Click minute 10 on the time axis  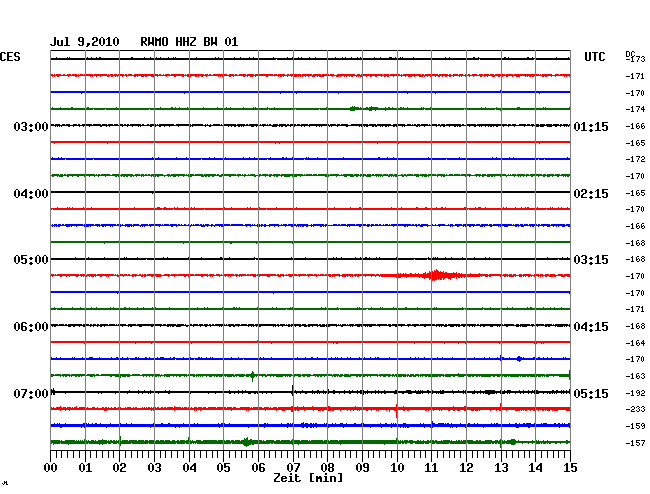pos(397,467)
